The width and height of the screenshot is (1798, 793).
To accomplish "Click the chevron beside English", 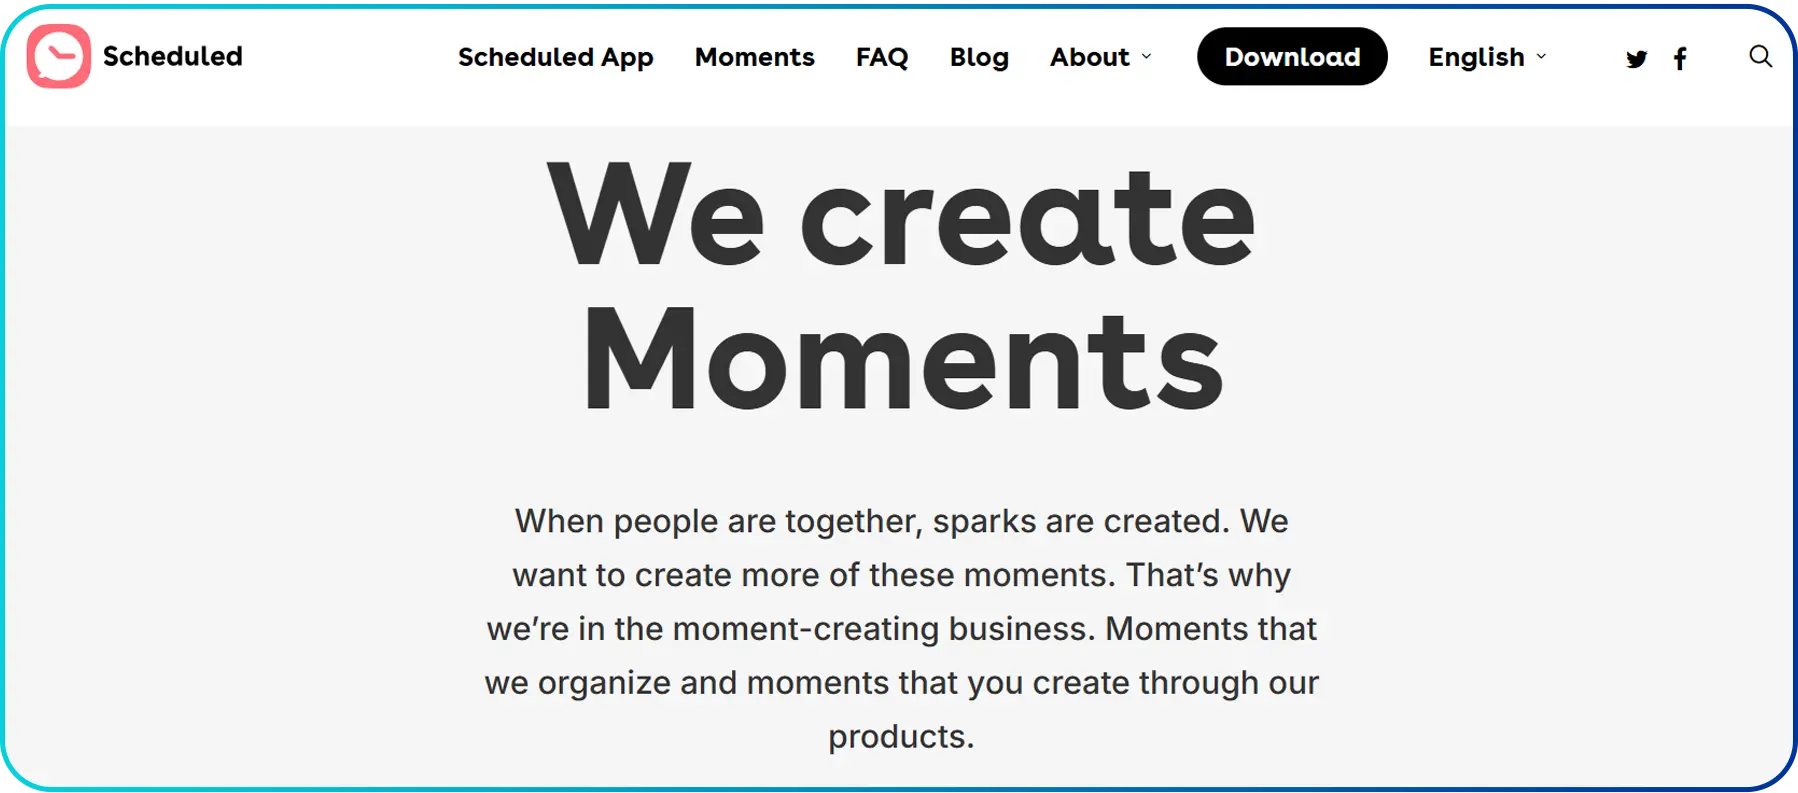I will tap(1541, 58).
